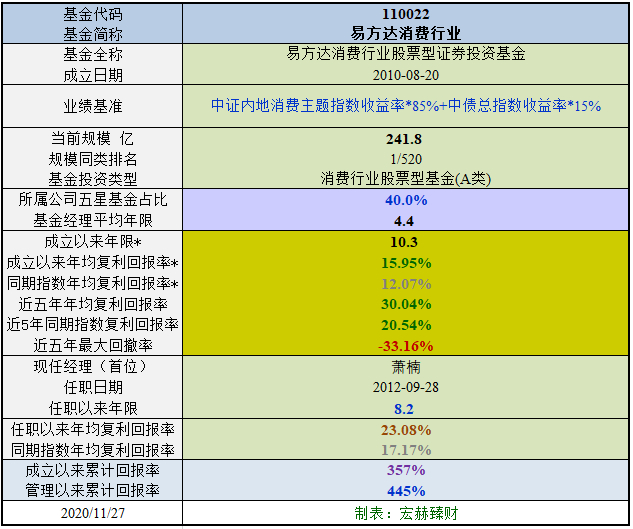Image resolution: width=633 pixels, height=529 pixels.
Task: Click the bottom label 同期指数年均复利回报率
Action: pyautogui.click(x=93, y=450)
